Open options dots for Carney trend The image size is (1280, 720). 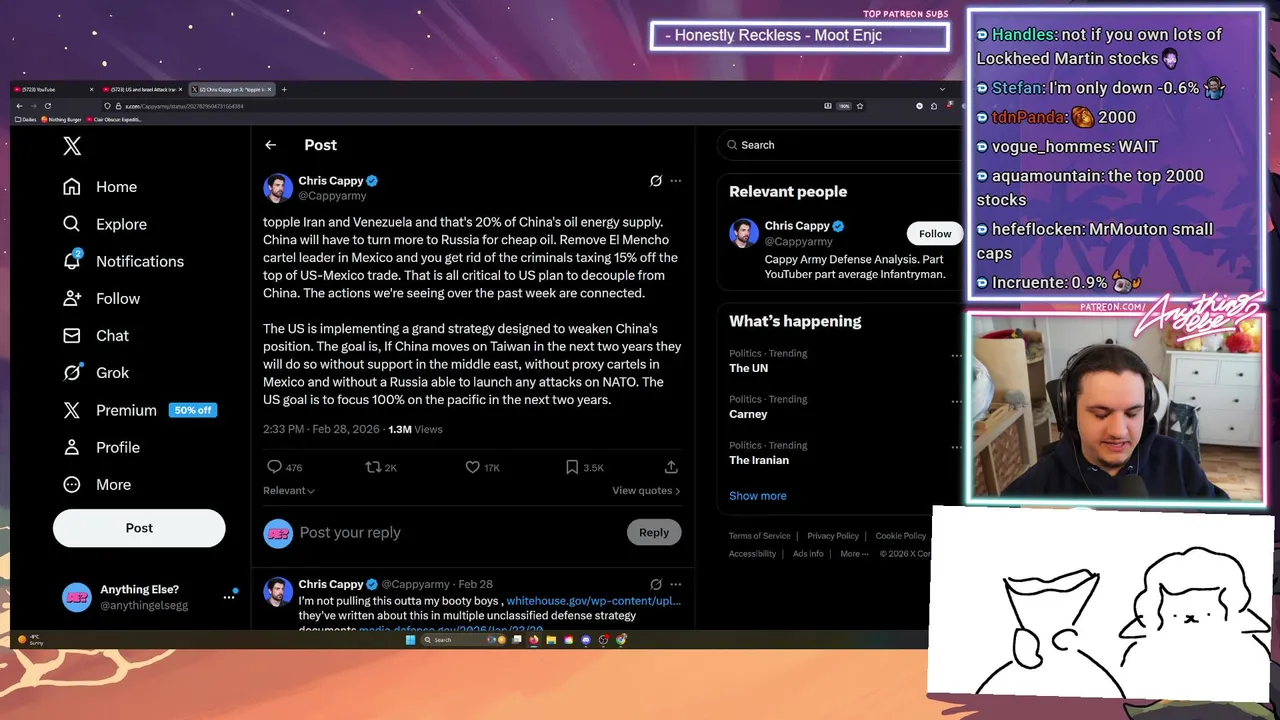[956, 401]
